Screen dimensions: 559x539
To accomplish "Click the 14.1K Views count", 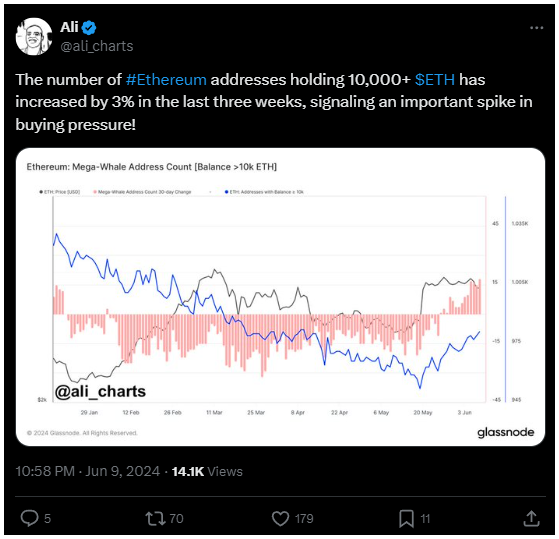I will point(207,471).
